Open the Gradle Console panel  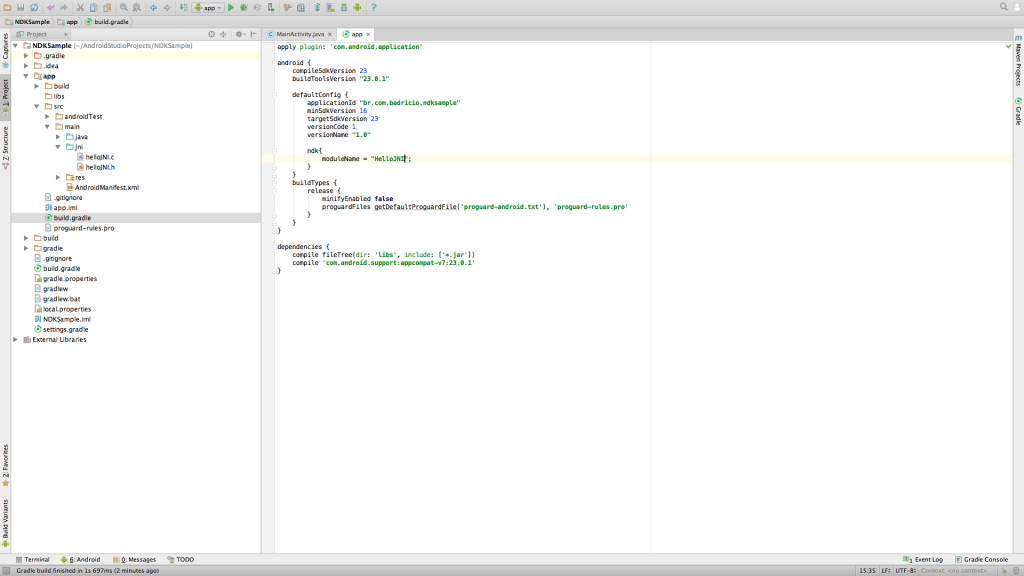981,559
